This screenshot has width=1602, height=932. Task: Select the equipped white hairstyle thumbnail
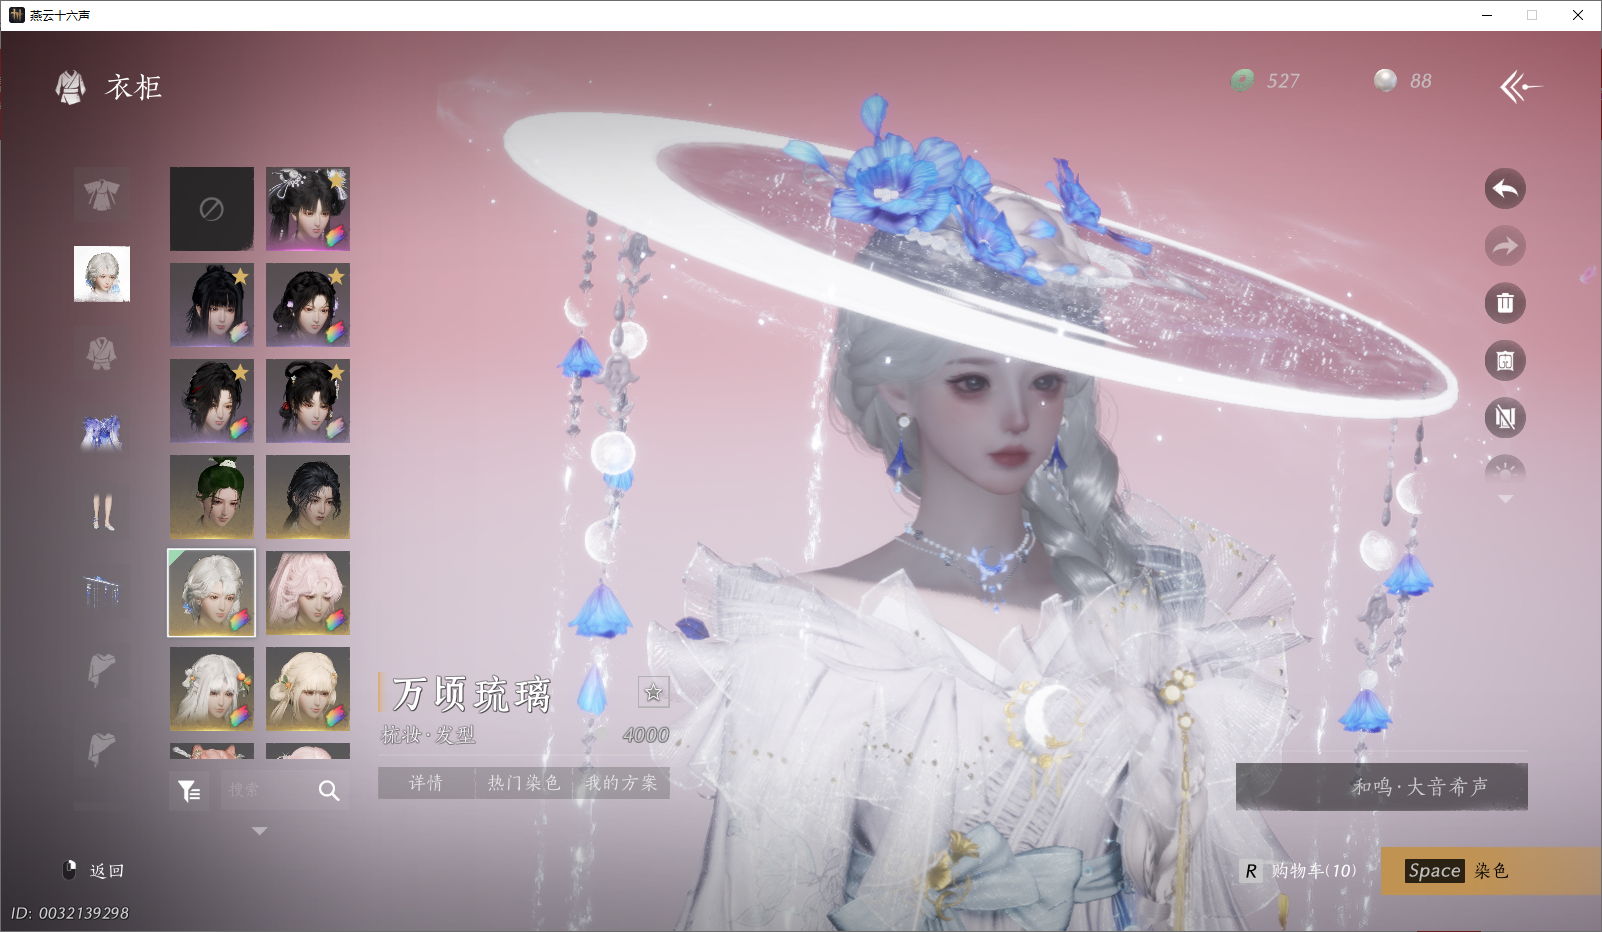pos(211,592)
